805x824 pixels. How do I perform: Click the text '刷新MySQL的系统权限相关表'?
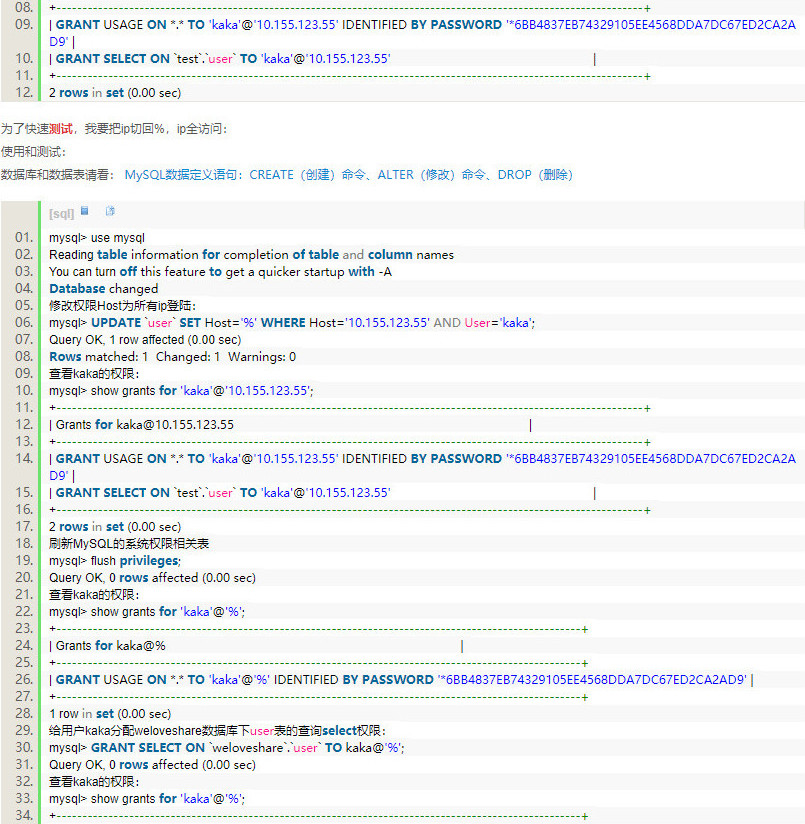pos(129,543)
